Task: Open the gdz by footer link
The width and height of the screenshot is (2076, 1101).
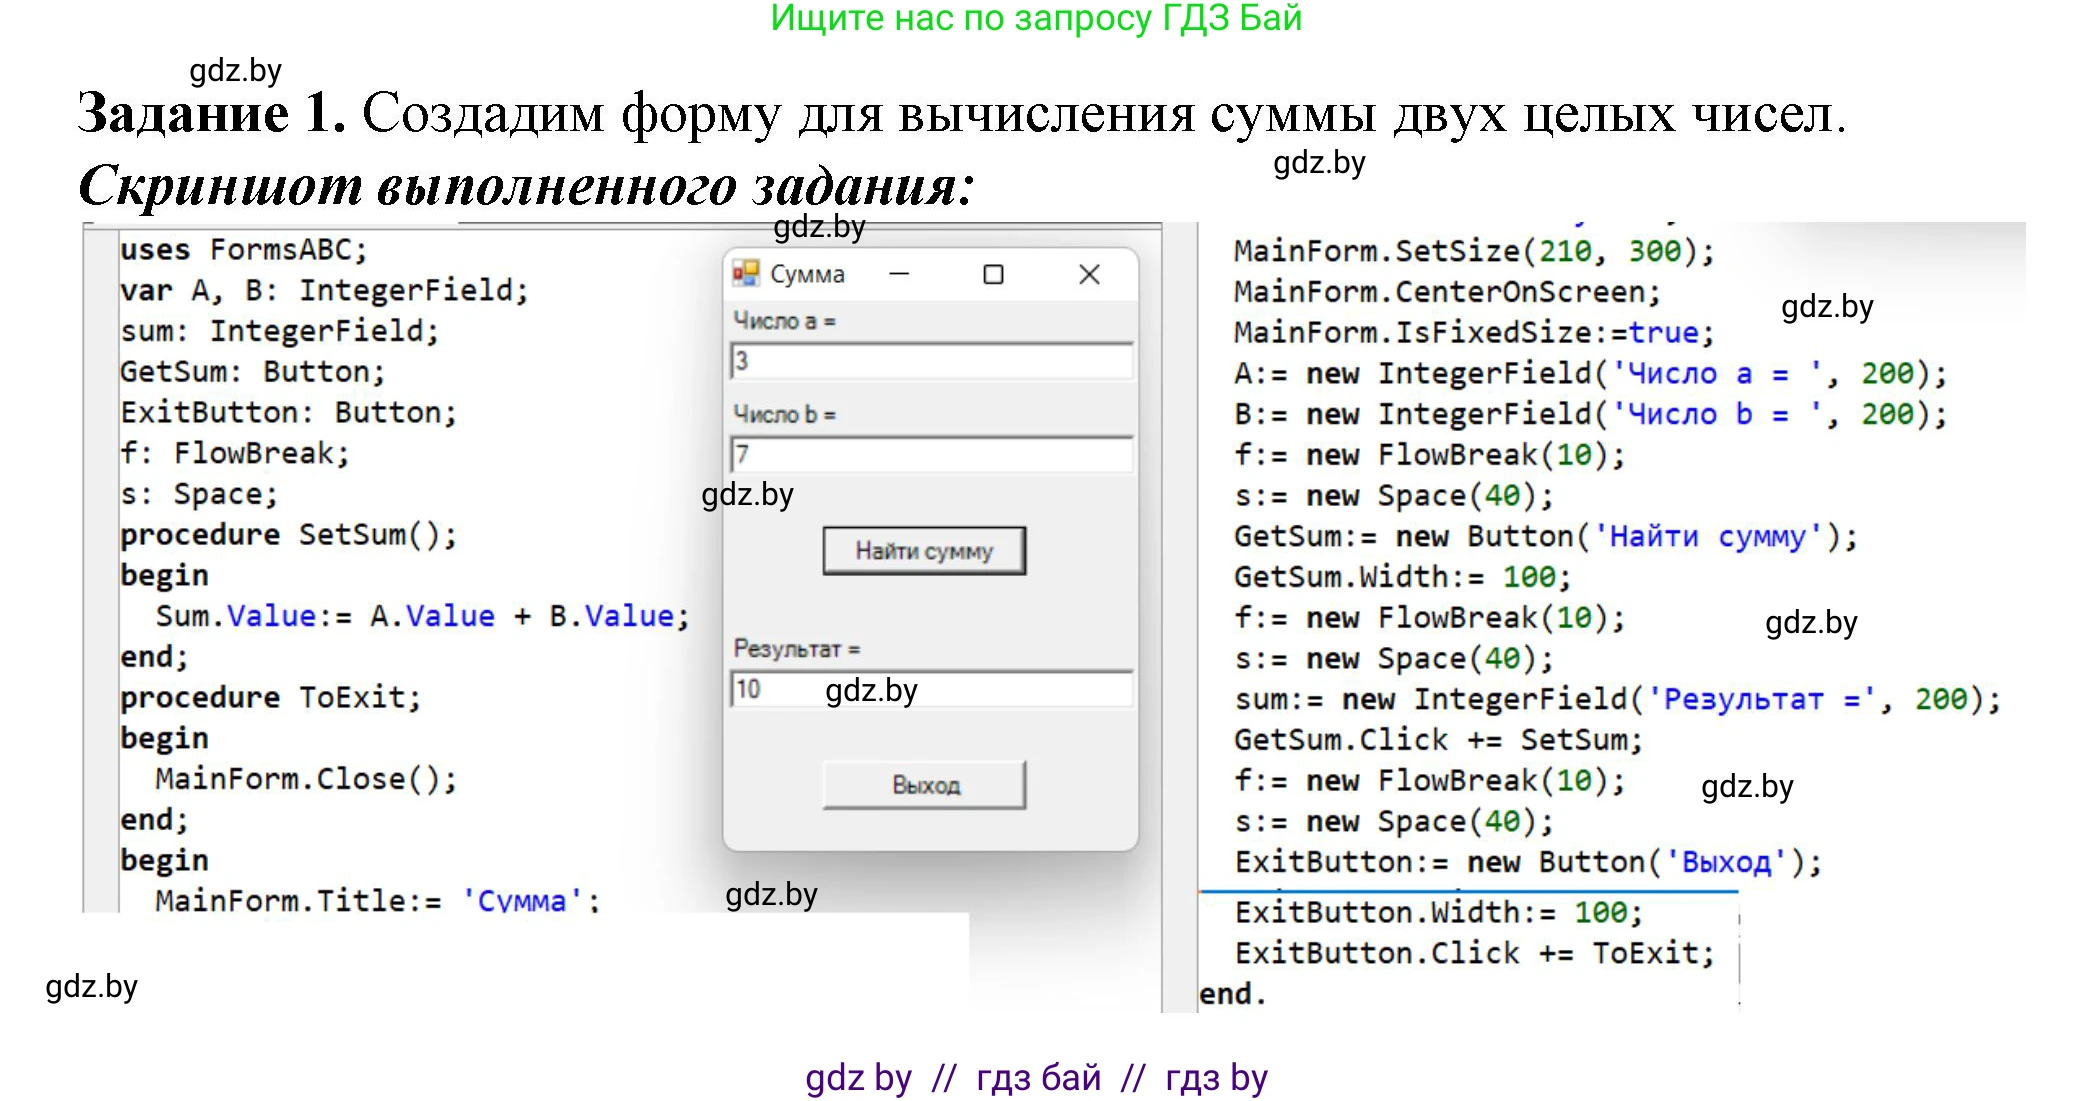Action: coord(858,1078)
